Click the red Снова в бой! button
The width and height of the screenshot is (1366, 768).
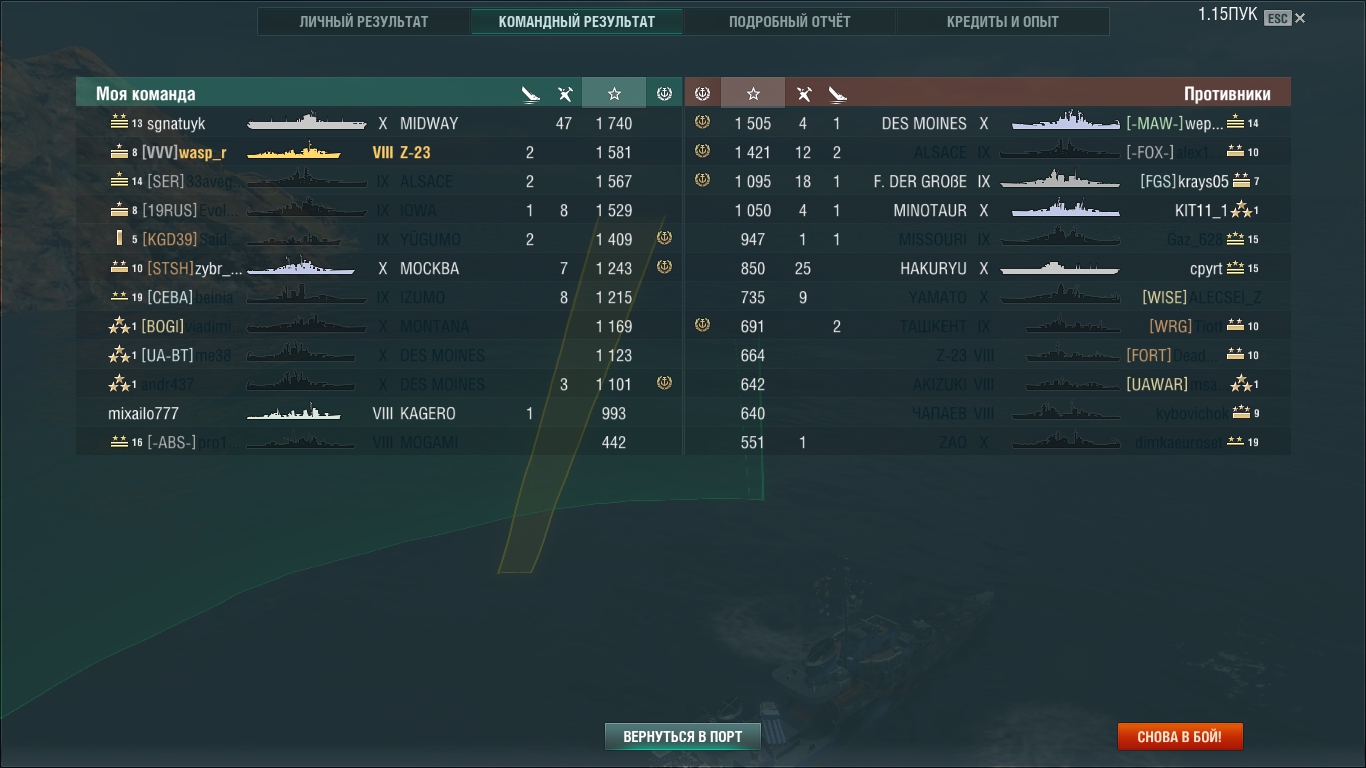point(1180,737)
